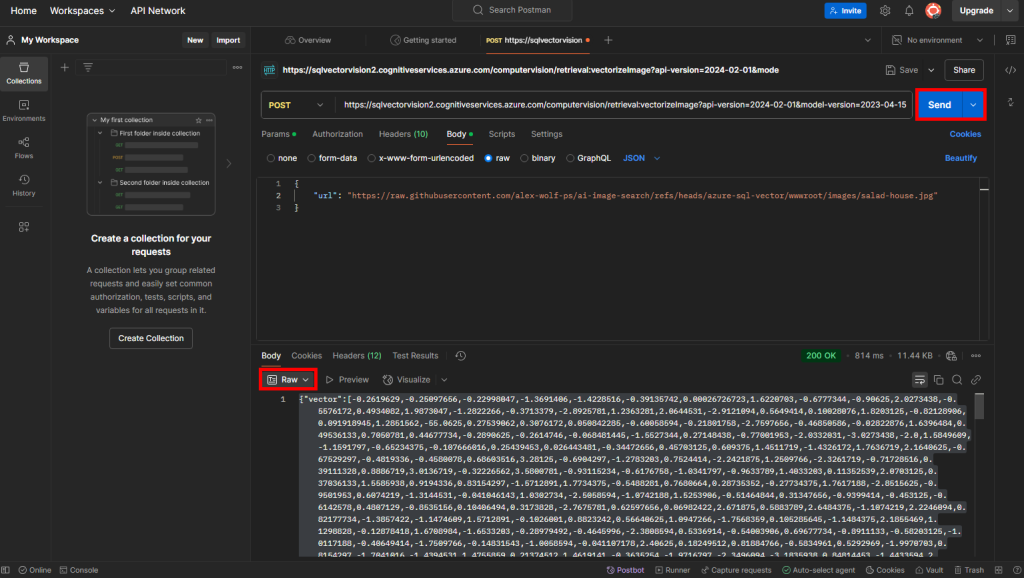Open the Workspaces dropdown

pyautogui.click(x=82, y=10)
